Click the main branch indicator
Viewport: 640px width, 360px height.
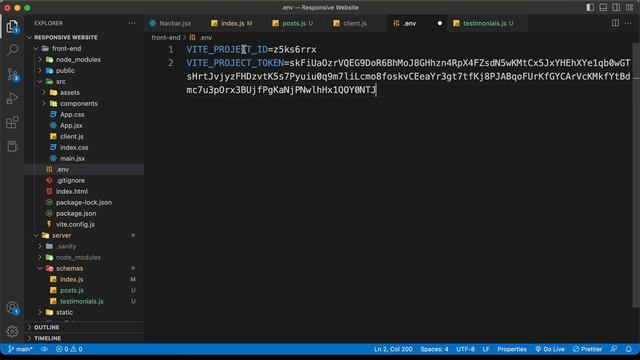click(x=20, y=349)
